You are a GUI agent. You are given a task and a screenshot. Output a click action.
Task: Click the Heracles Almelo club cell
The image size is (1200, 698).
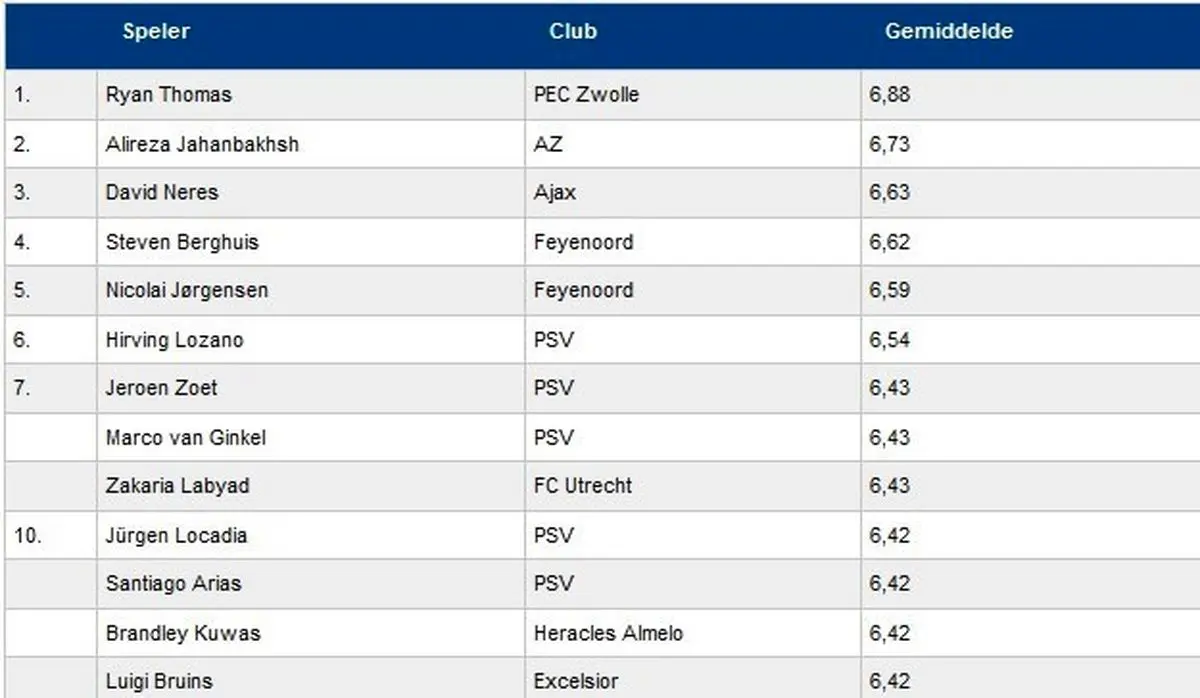[609, 633]
